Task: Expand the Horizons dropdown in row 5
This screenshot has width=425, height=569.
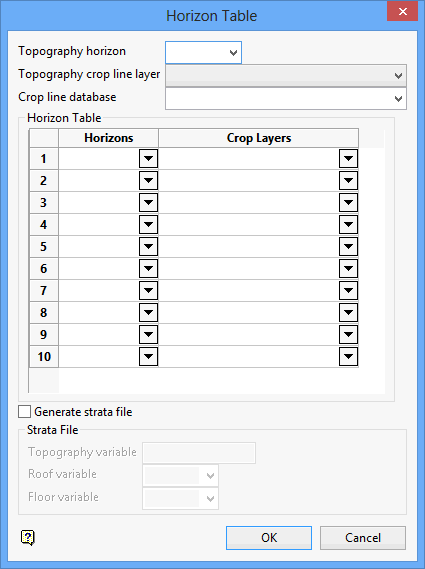Action: click(x=148, y=247)
